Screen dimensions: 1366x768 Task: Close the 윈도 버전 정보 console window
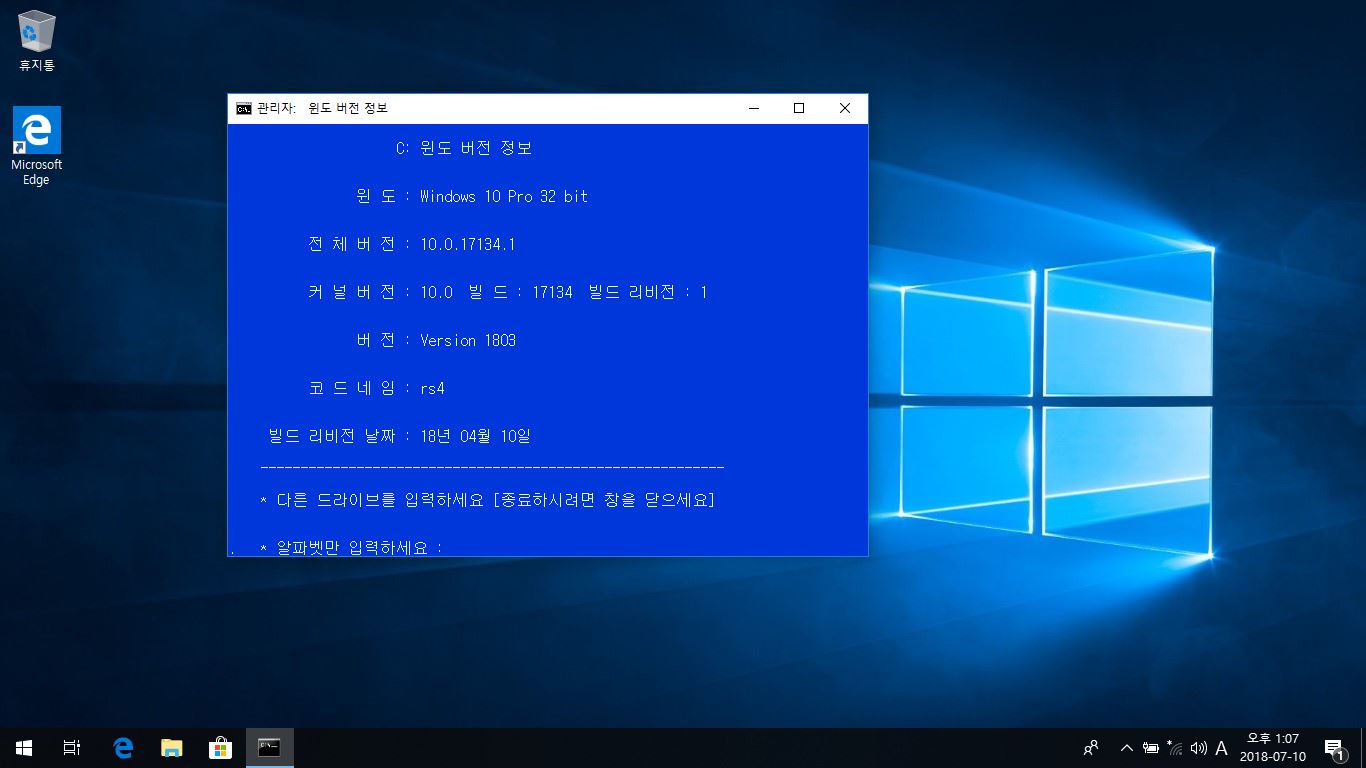coord(845,108)
